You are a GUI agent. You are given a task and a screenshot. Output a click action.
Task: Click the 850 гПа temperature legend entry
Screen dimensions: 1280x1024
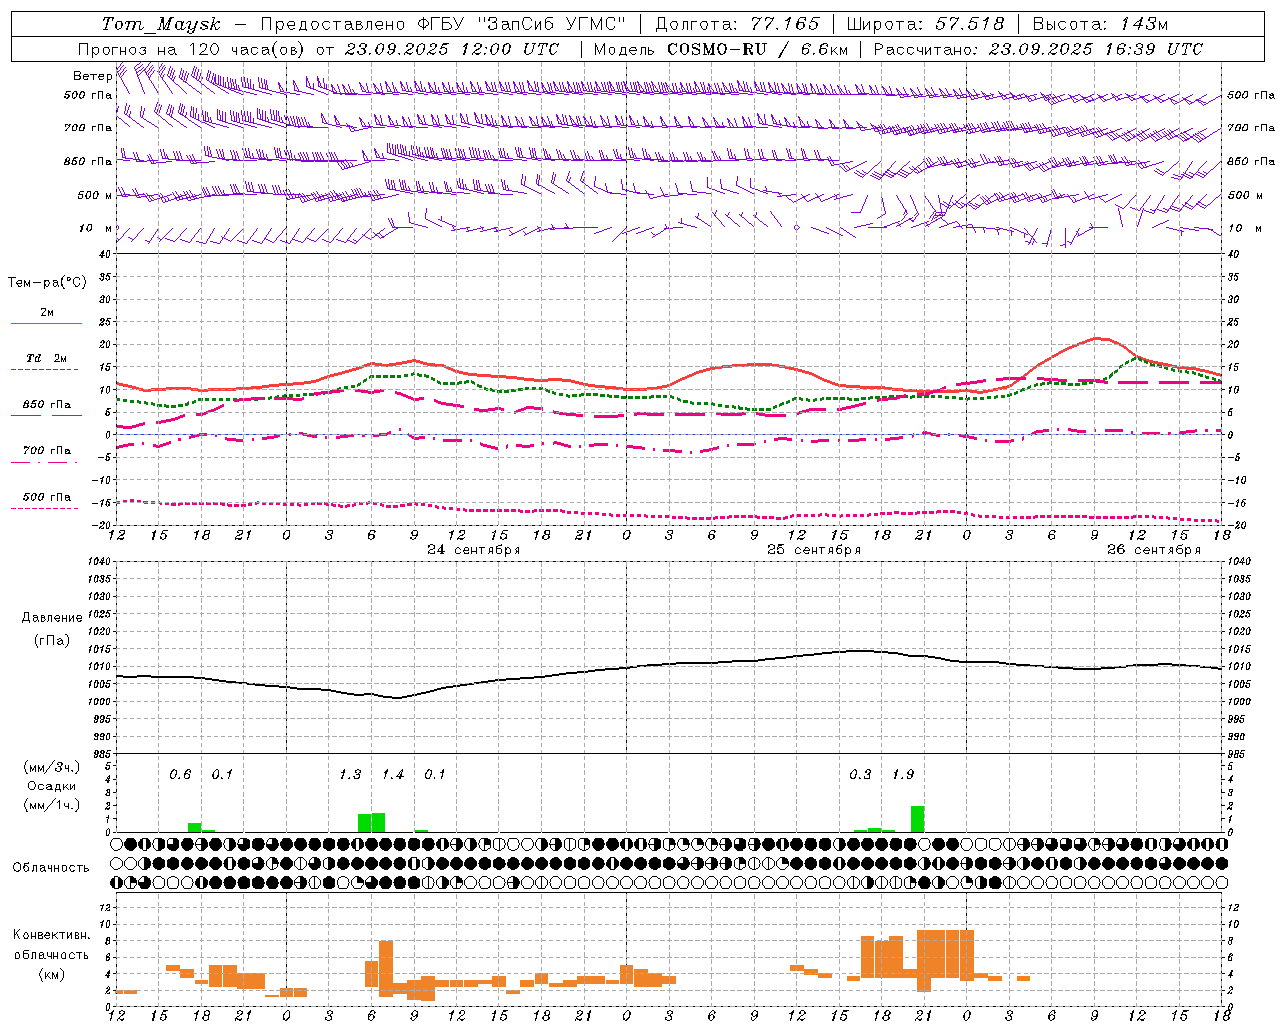tap(46, 405)
